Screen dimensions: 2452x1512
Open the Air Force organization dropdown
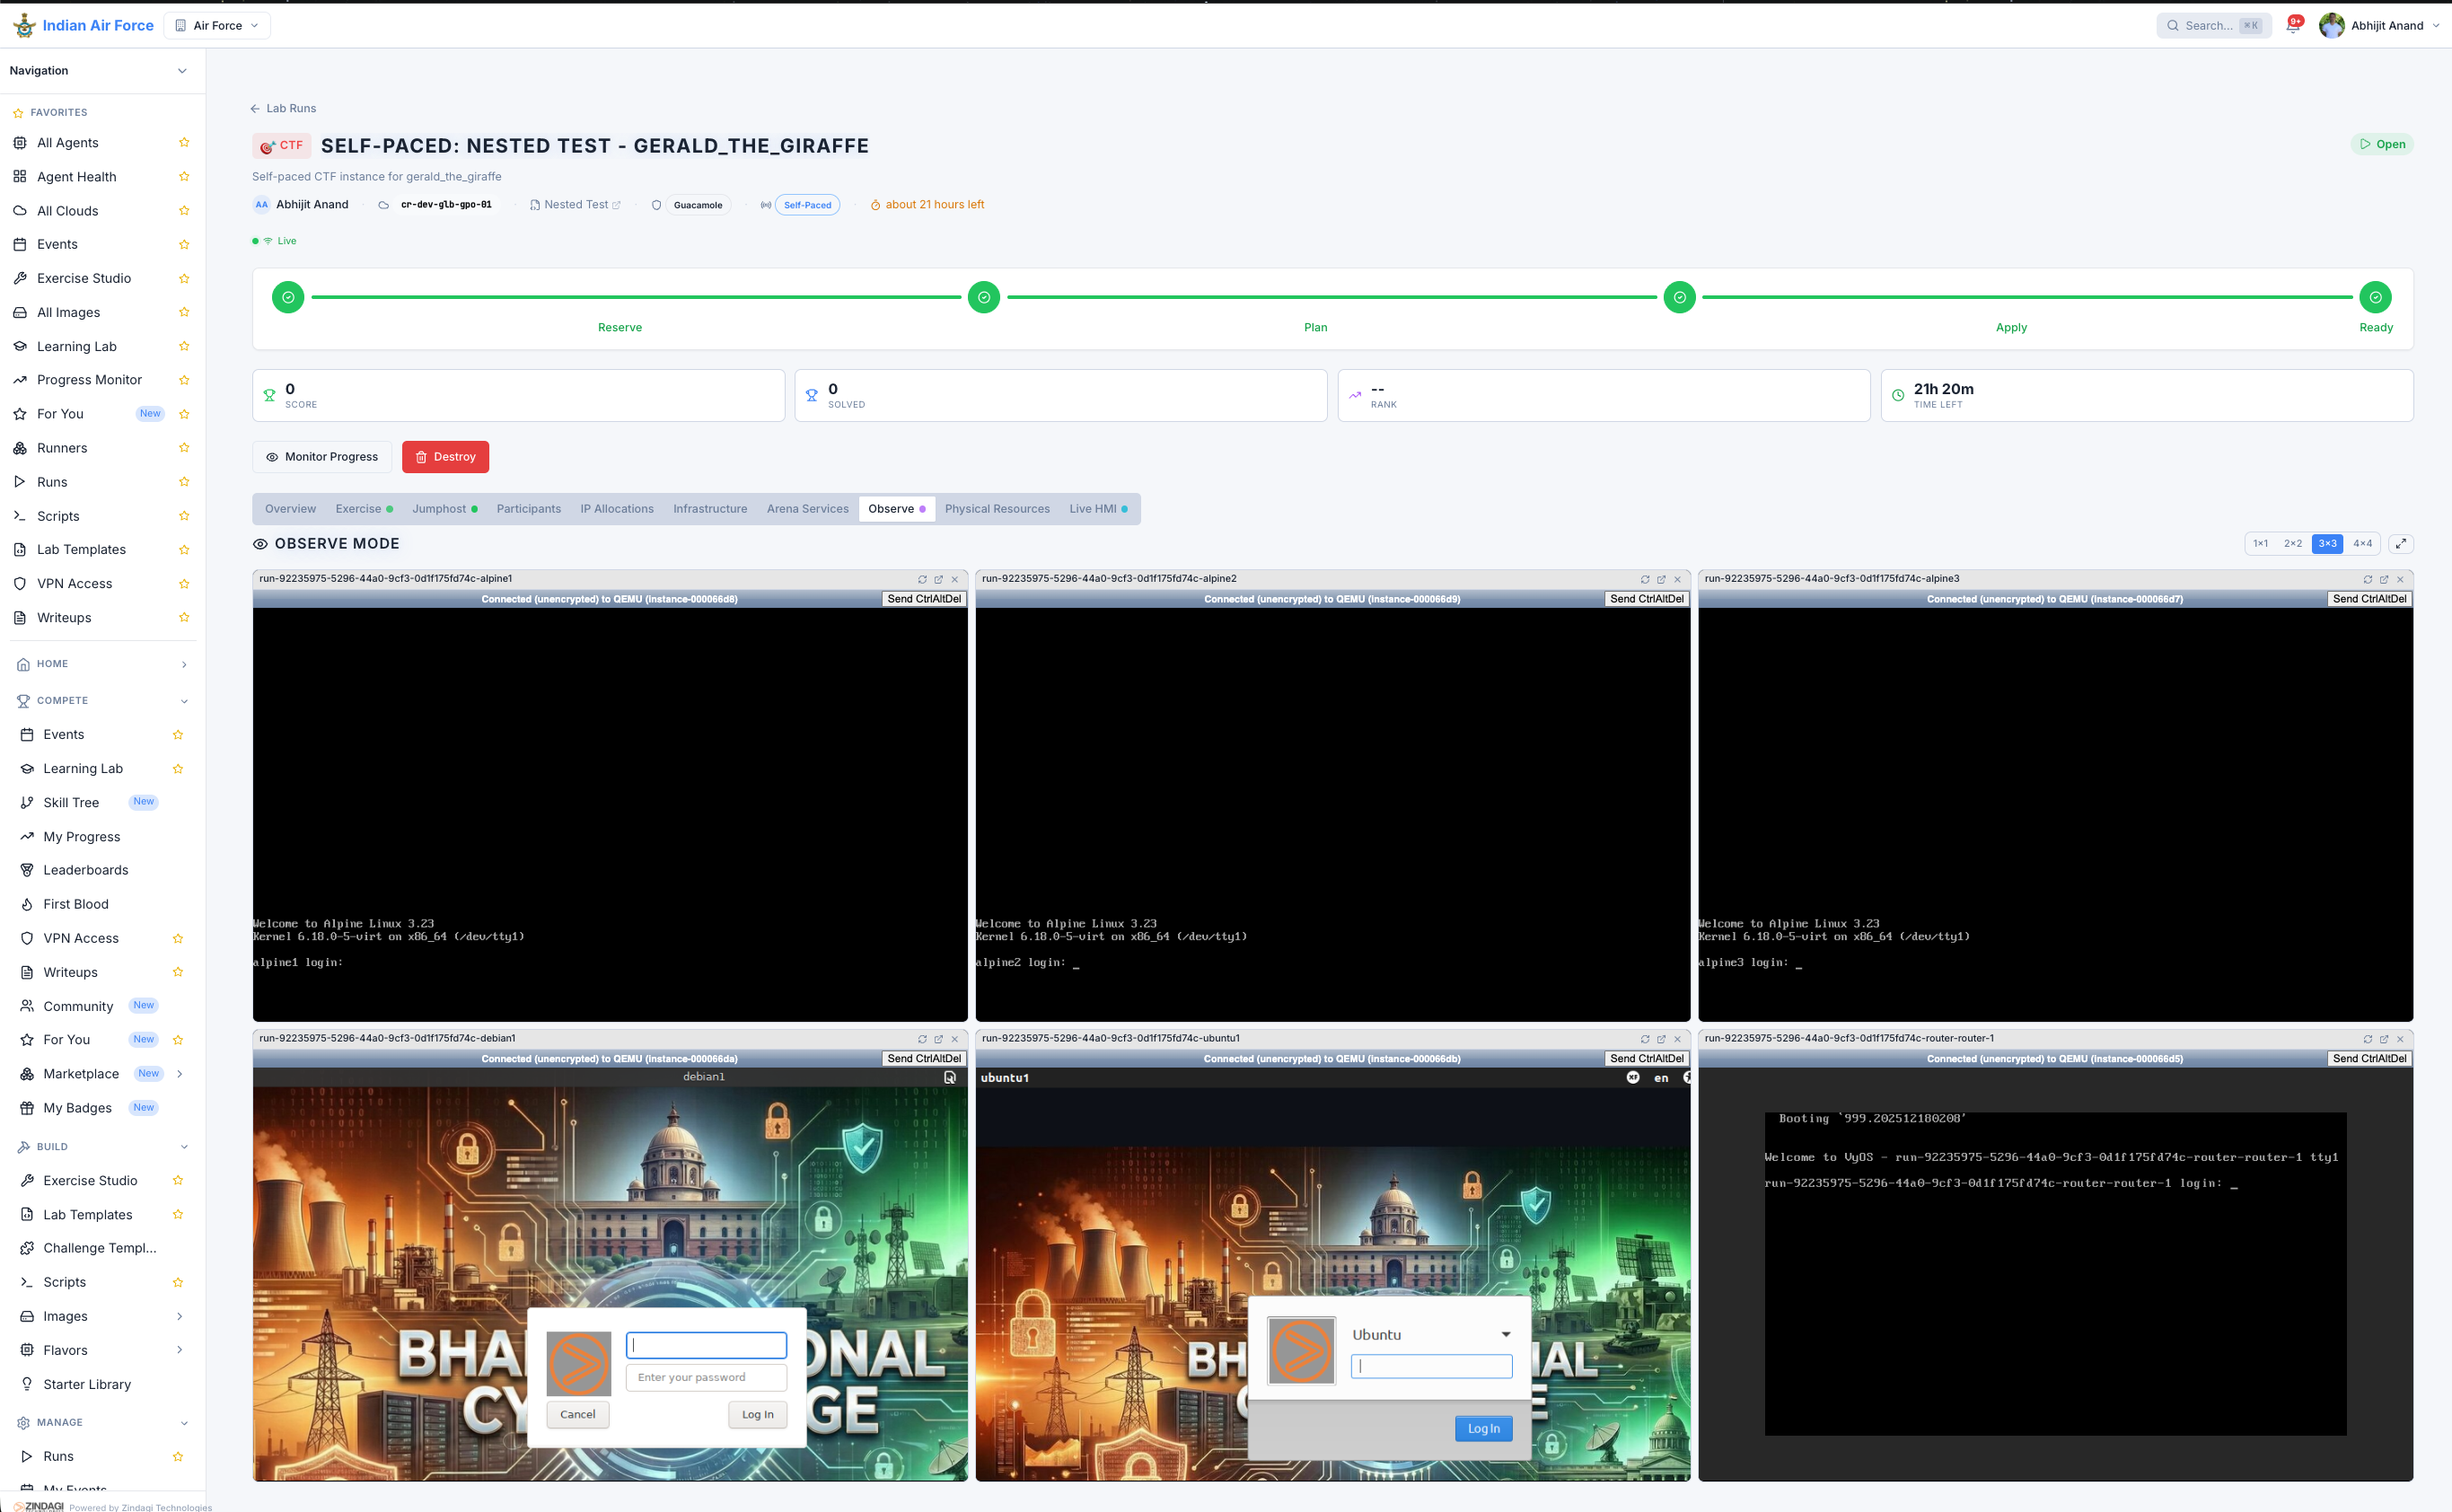[217, 26]
